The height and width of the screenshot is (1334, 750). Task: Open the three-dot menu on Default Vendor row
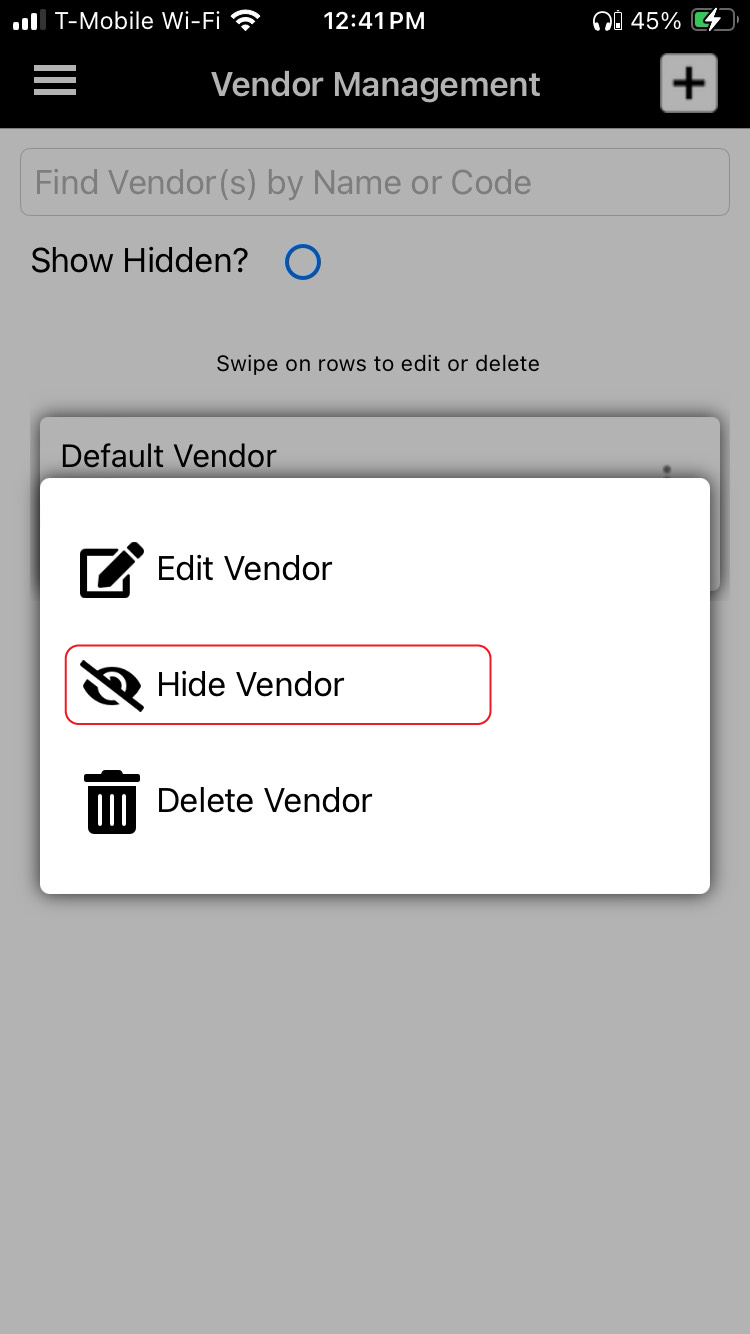click(667, 470)
